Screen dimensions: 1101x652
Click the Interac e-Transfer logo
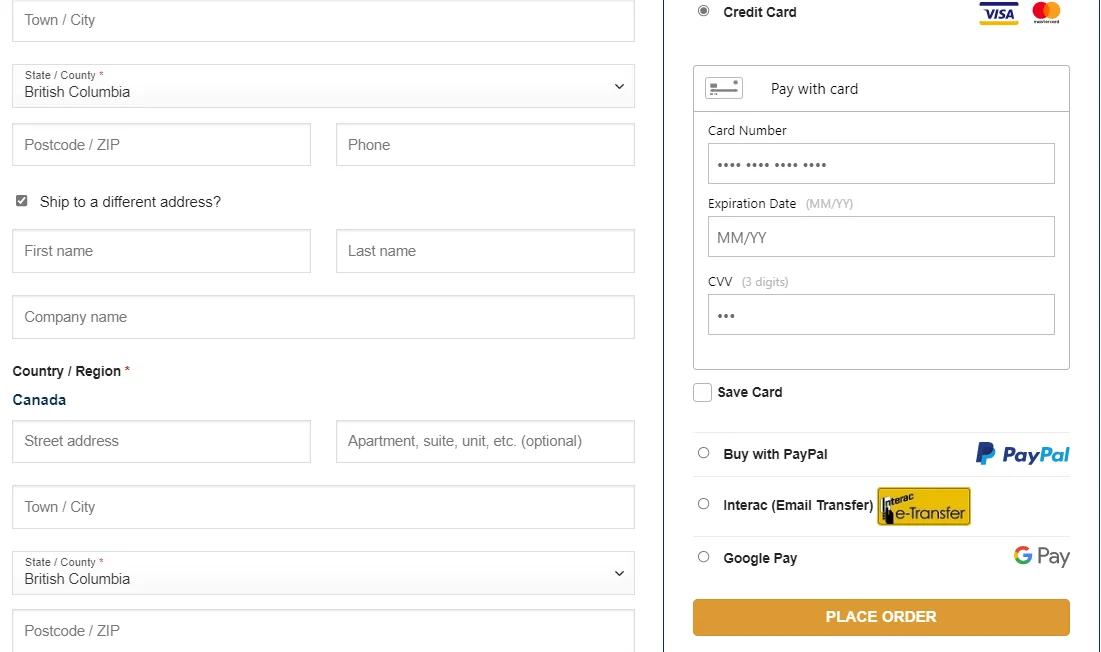(x=924, y=506)
